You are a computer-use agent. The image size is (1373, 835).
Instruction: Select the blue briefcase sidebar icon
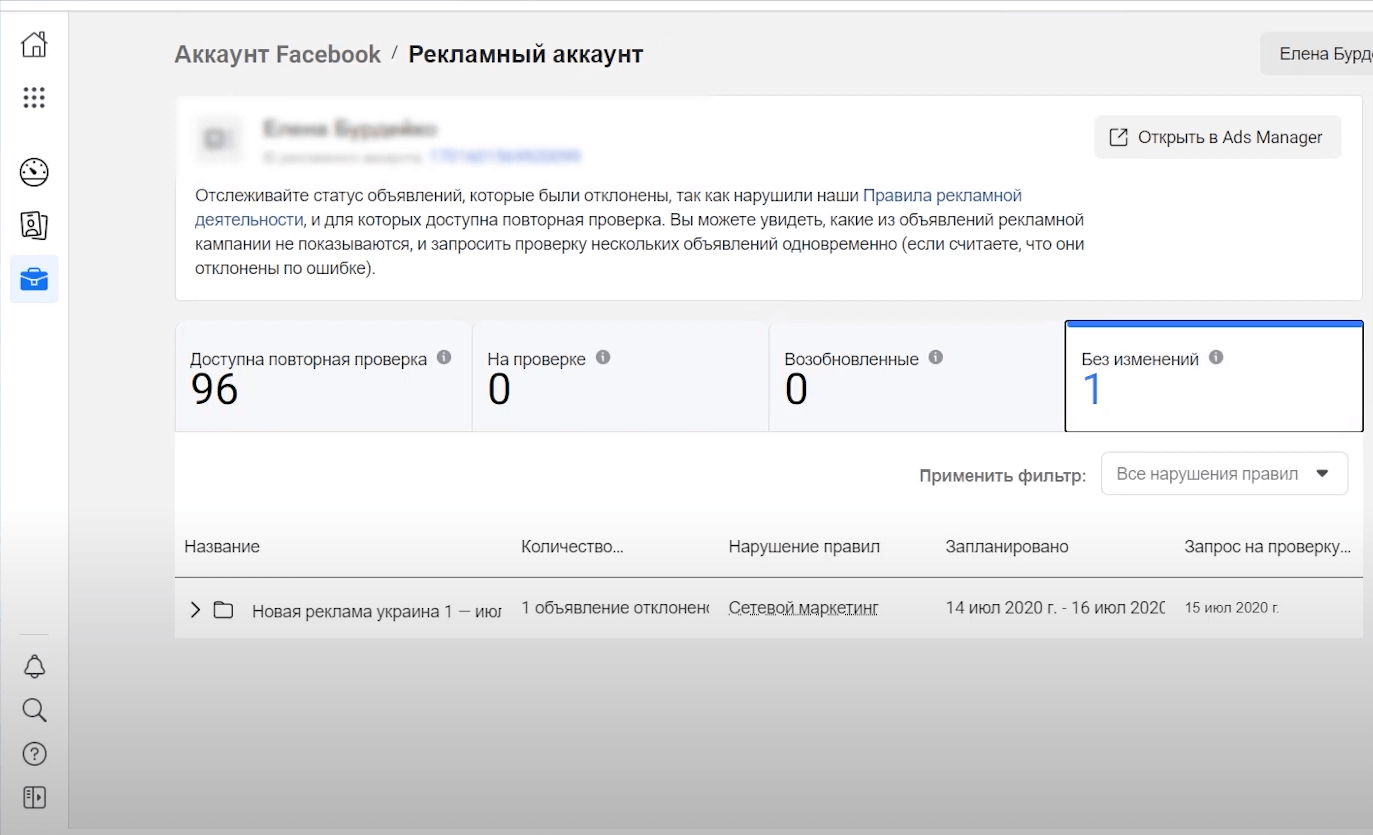coord(34,279)
